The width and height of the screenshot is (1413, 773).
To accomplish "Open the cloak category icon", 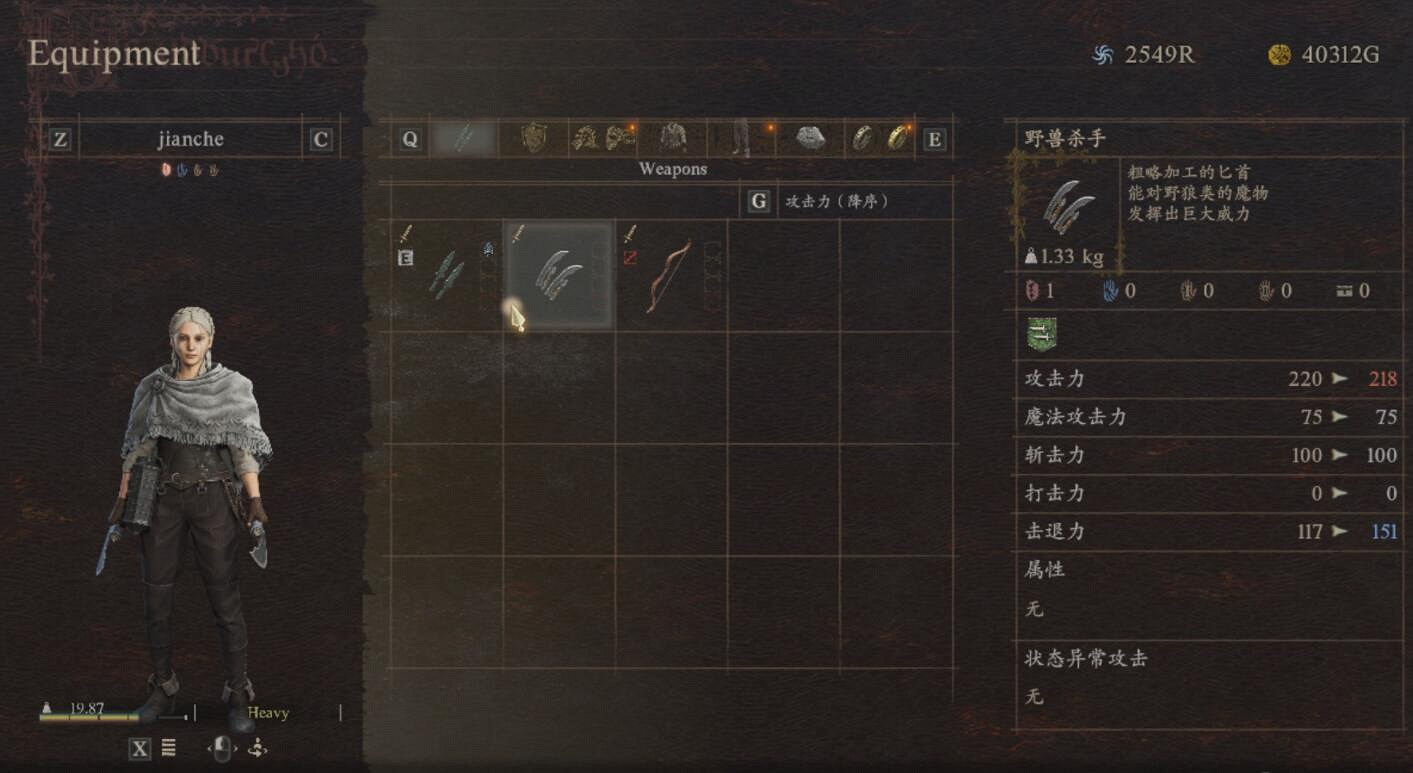I will point(809,138).
